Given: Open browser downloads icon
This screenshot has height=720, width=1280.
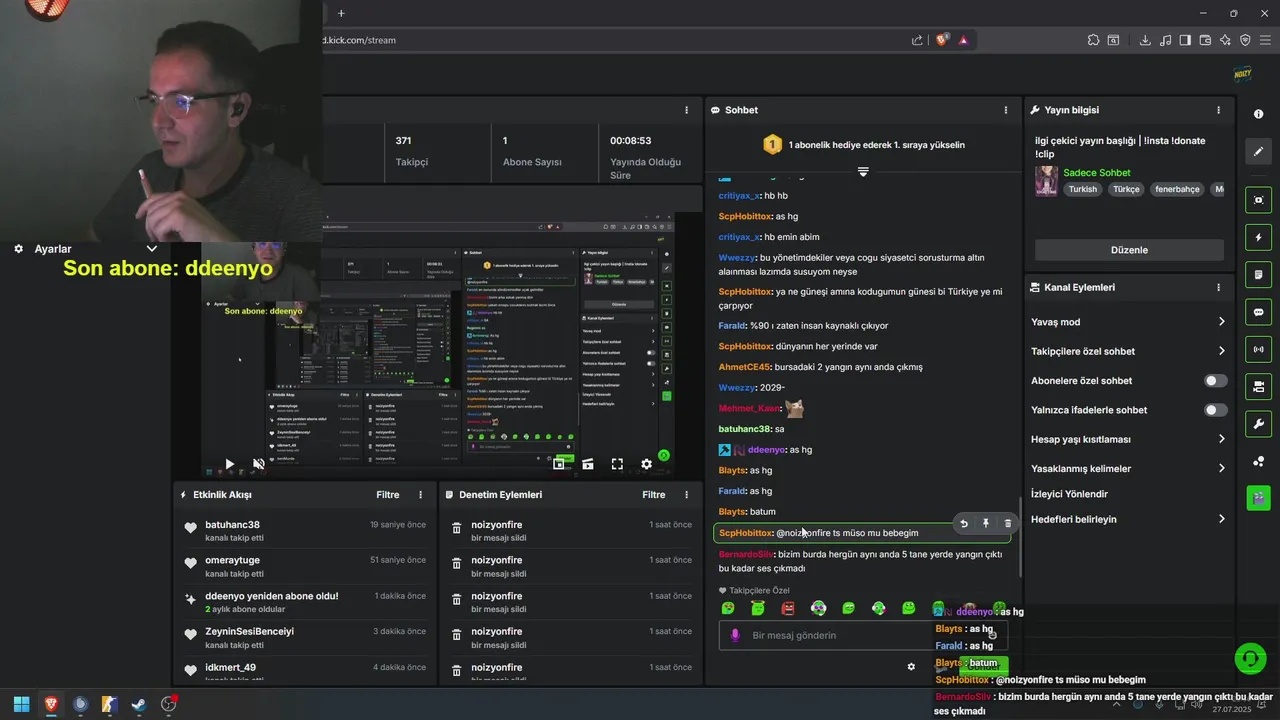Looking at the screenshot, I should pos(1145,40).
